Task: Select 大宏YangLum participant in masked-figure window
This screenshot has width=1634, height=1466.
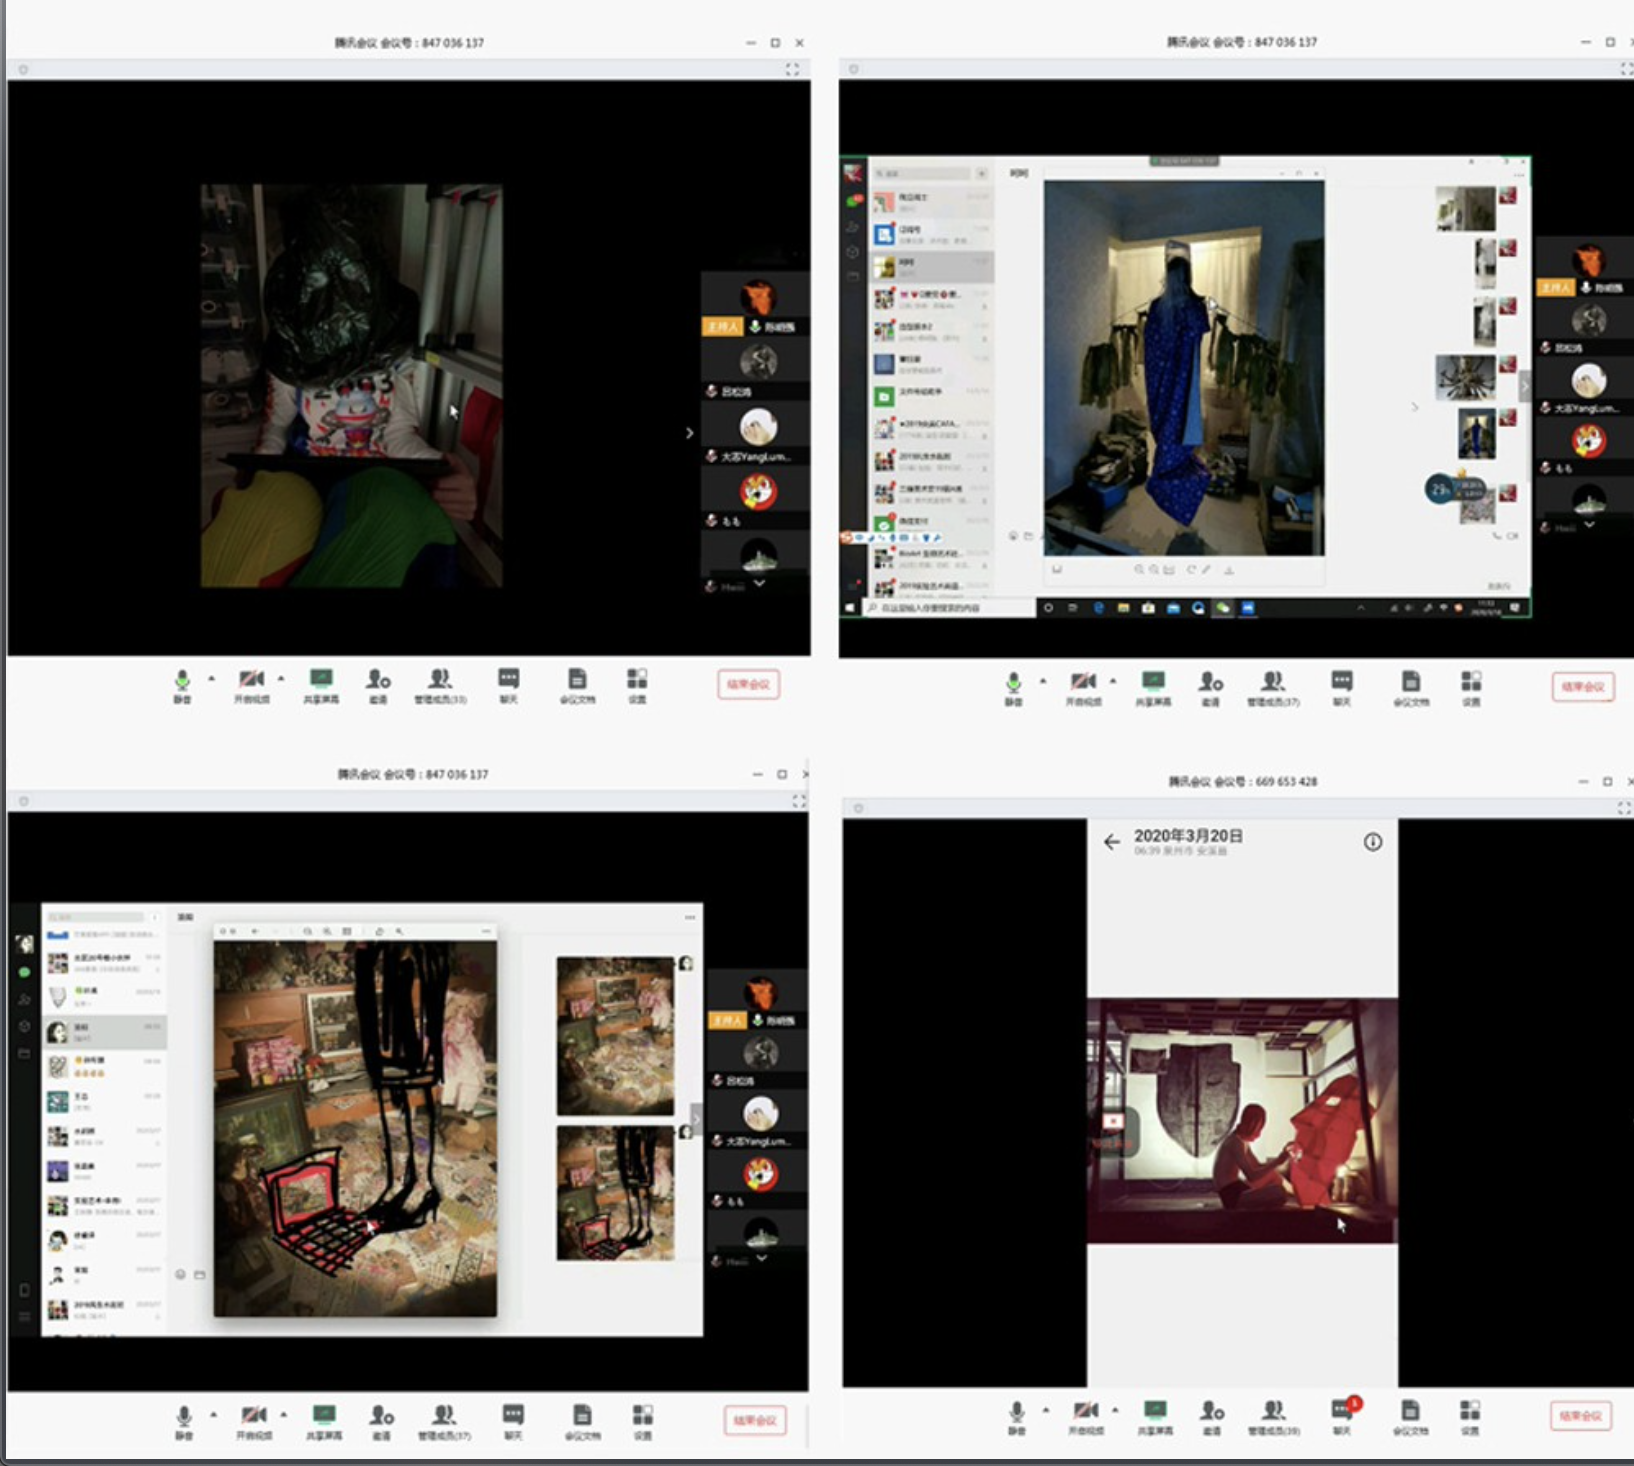Action: [758, 436]
